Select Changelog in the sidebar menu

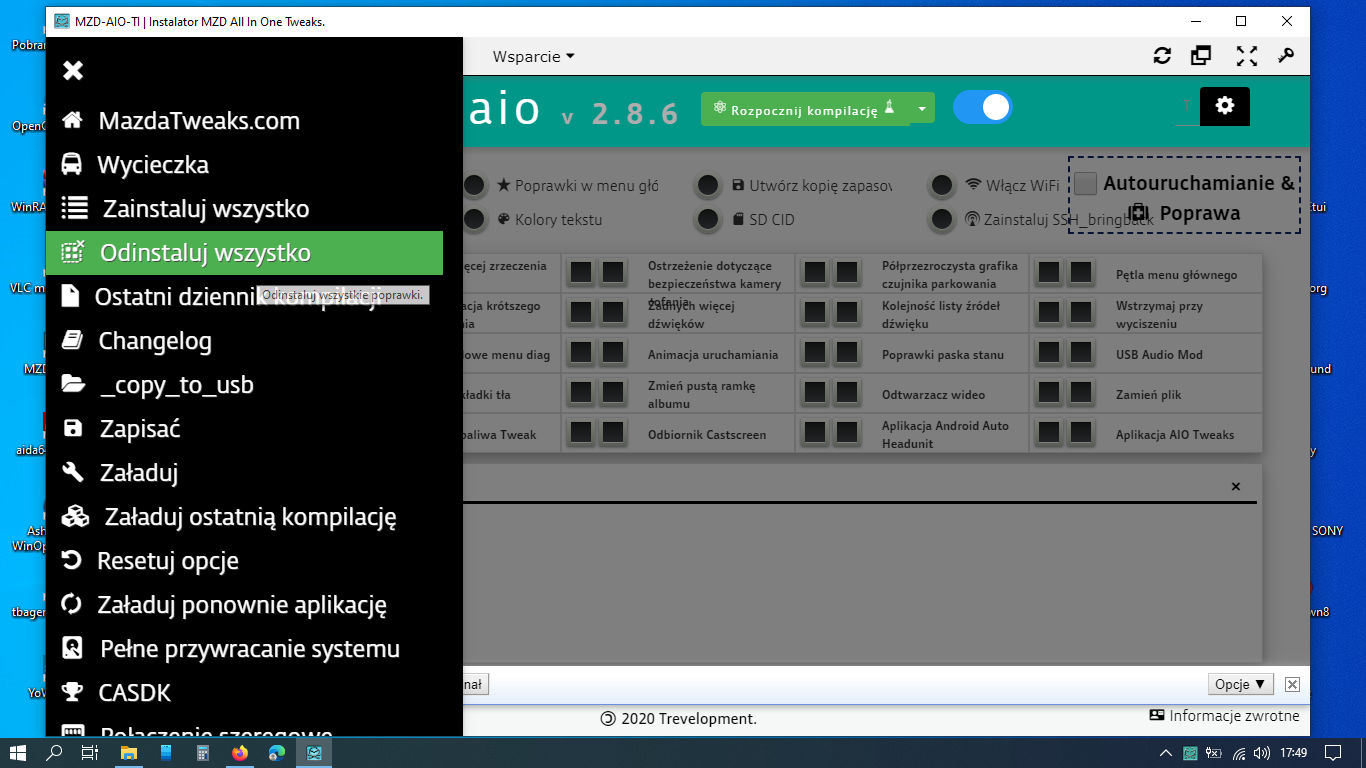click(155, 341)
